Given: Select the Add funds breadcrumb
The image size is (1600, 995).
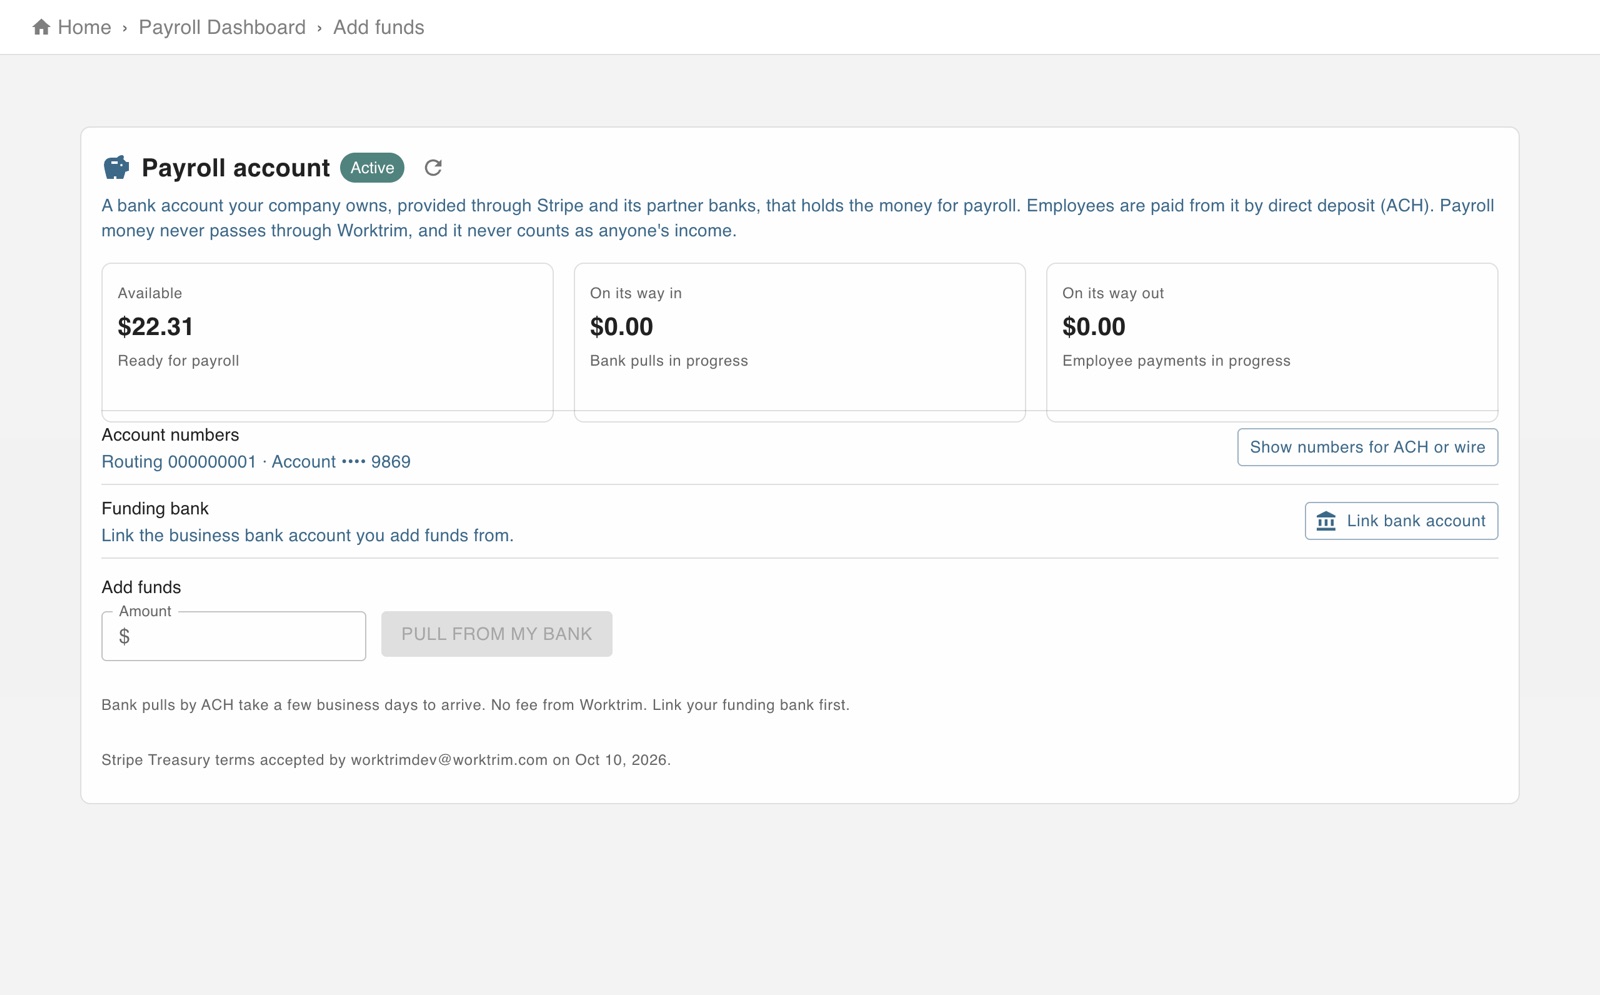Looking at the screenshot, I should coord(378,27).
